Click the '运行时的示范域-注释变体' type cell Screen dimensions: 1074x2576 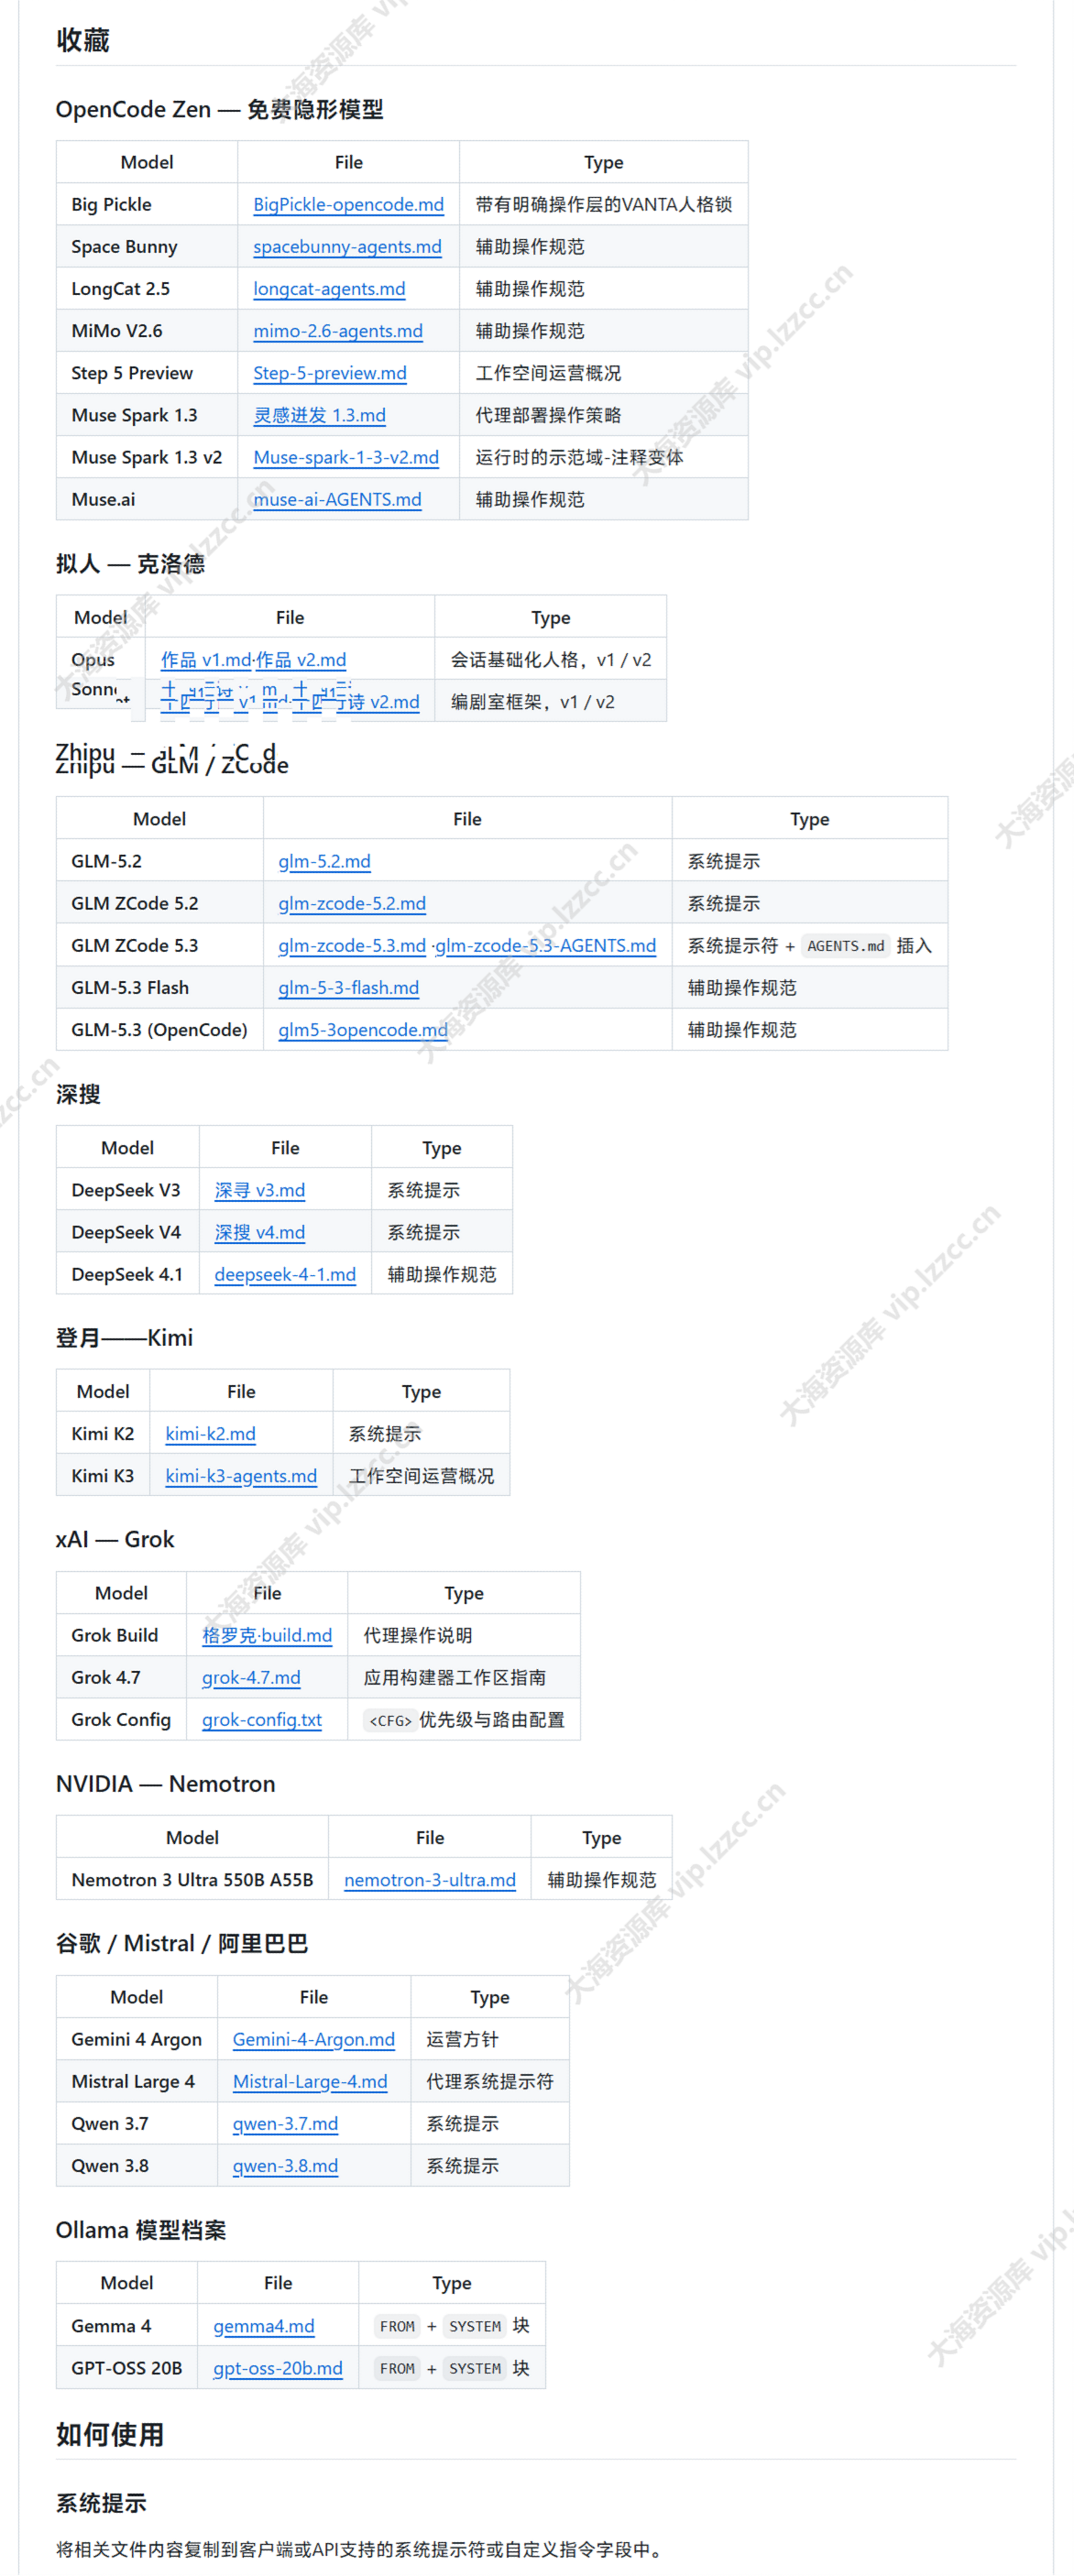coord(604,457)
